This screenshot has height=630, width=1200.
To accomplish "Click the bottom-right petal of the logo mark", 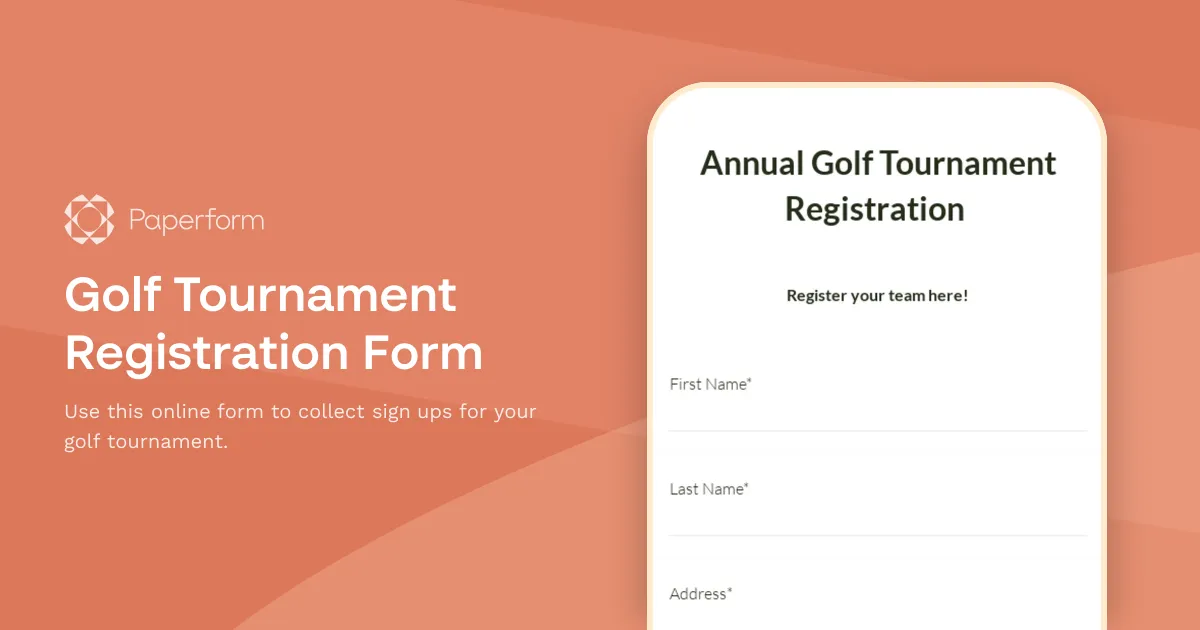I will point(104,233).
